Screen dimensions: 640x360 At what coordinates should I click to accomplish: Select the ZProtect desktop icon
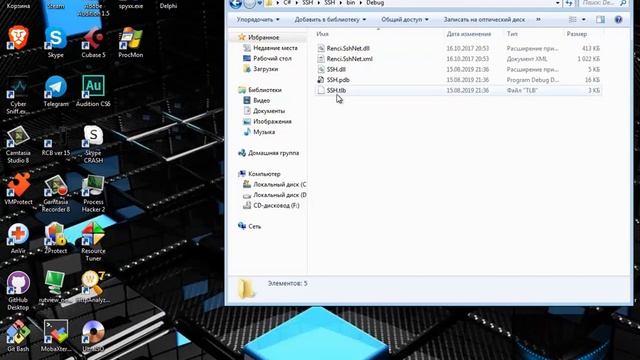56,238
